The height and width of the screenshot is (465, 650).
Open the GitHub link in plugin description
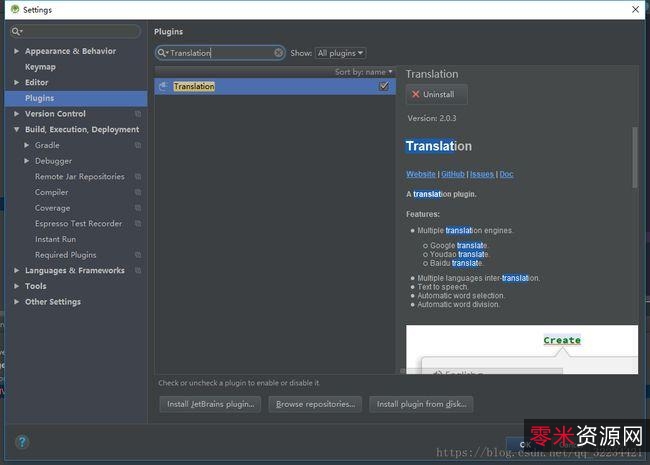(x=453, y=174)
